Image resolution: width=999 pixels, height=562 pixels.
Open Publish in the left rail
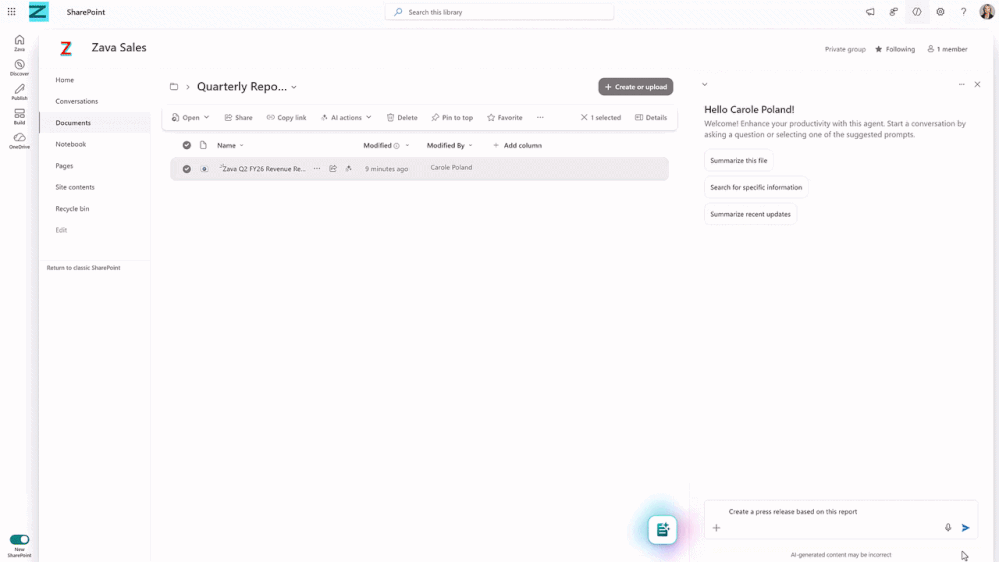tap(19, 92)
